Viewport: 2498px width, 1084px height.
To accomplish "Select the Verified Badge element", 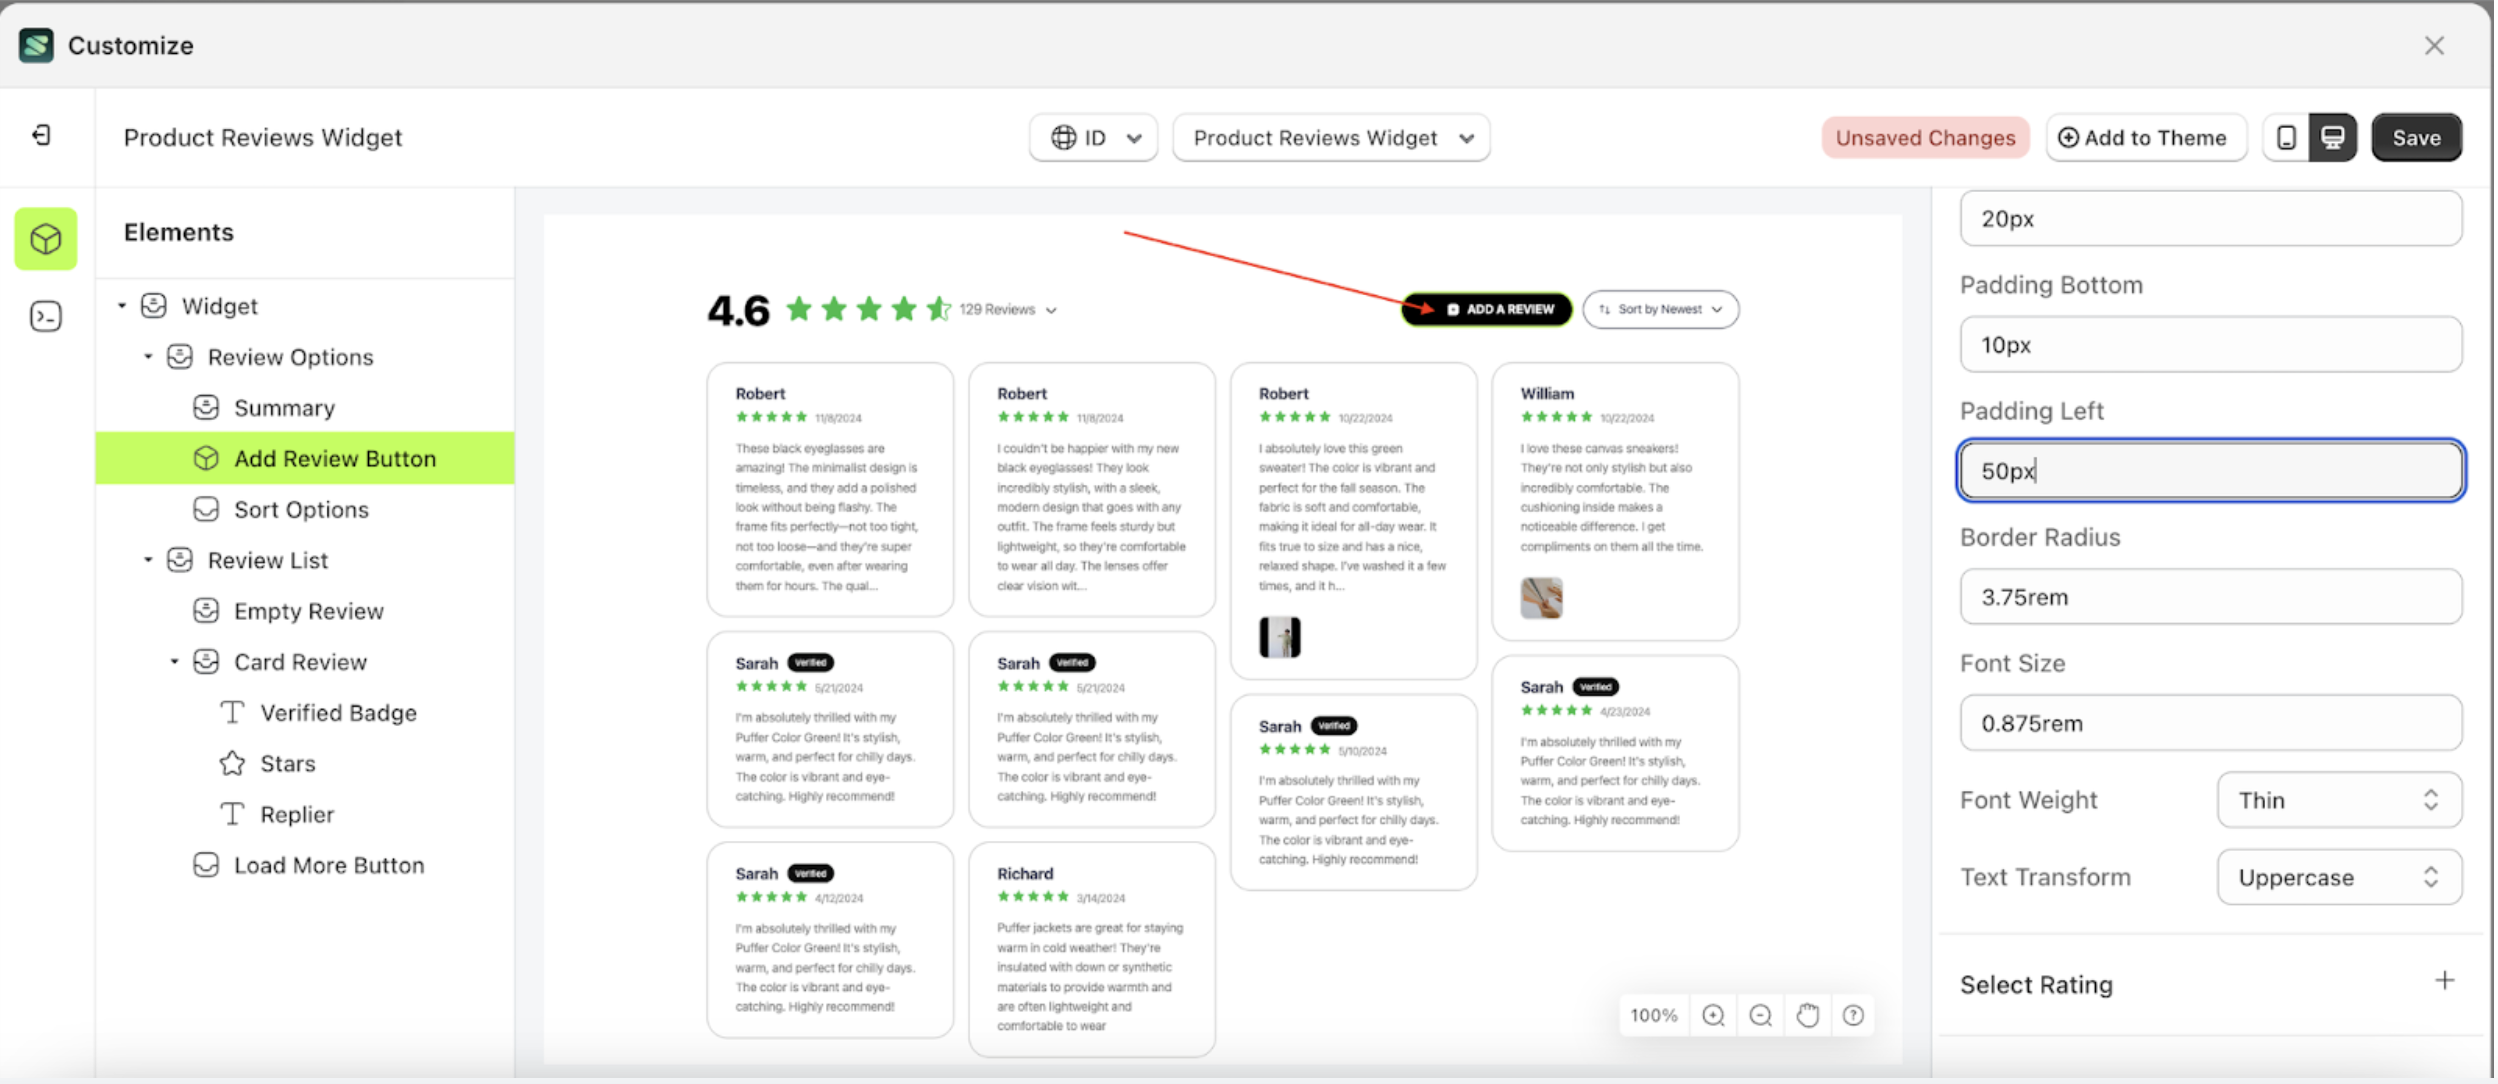I will point(338,712).
